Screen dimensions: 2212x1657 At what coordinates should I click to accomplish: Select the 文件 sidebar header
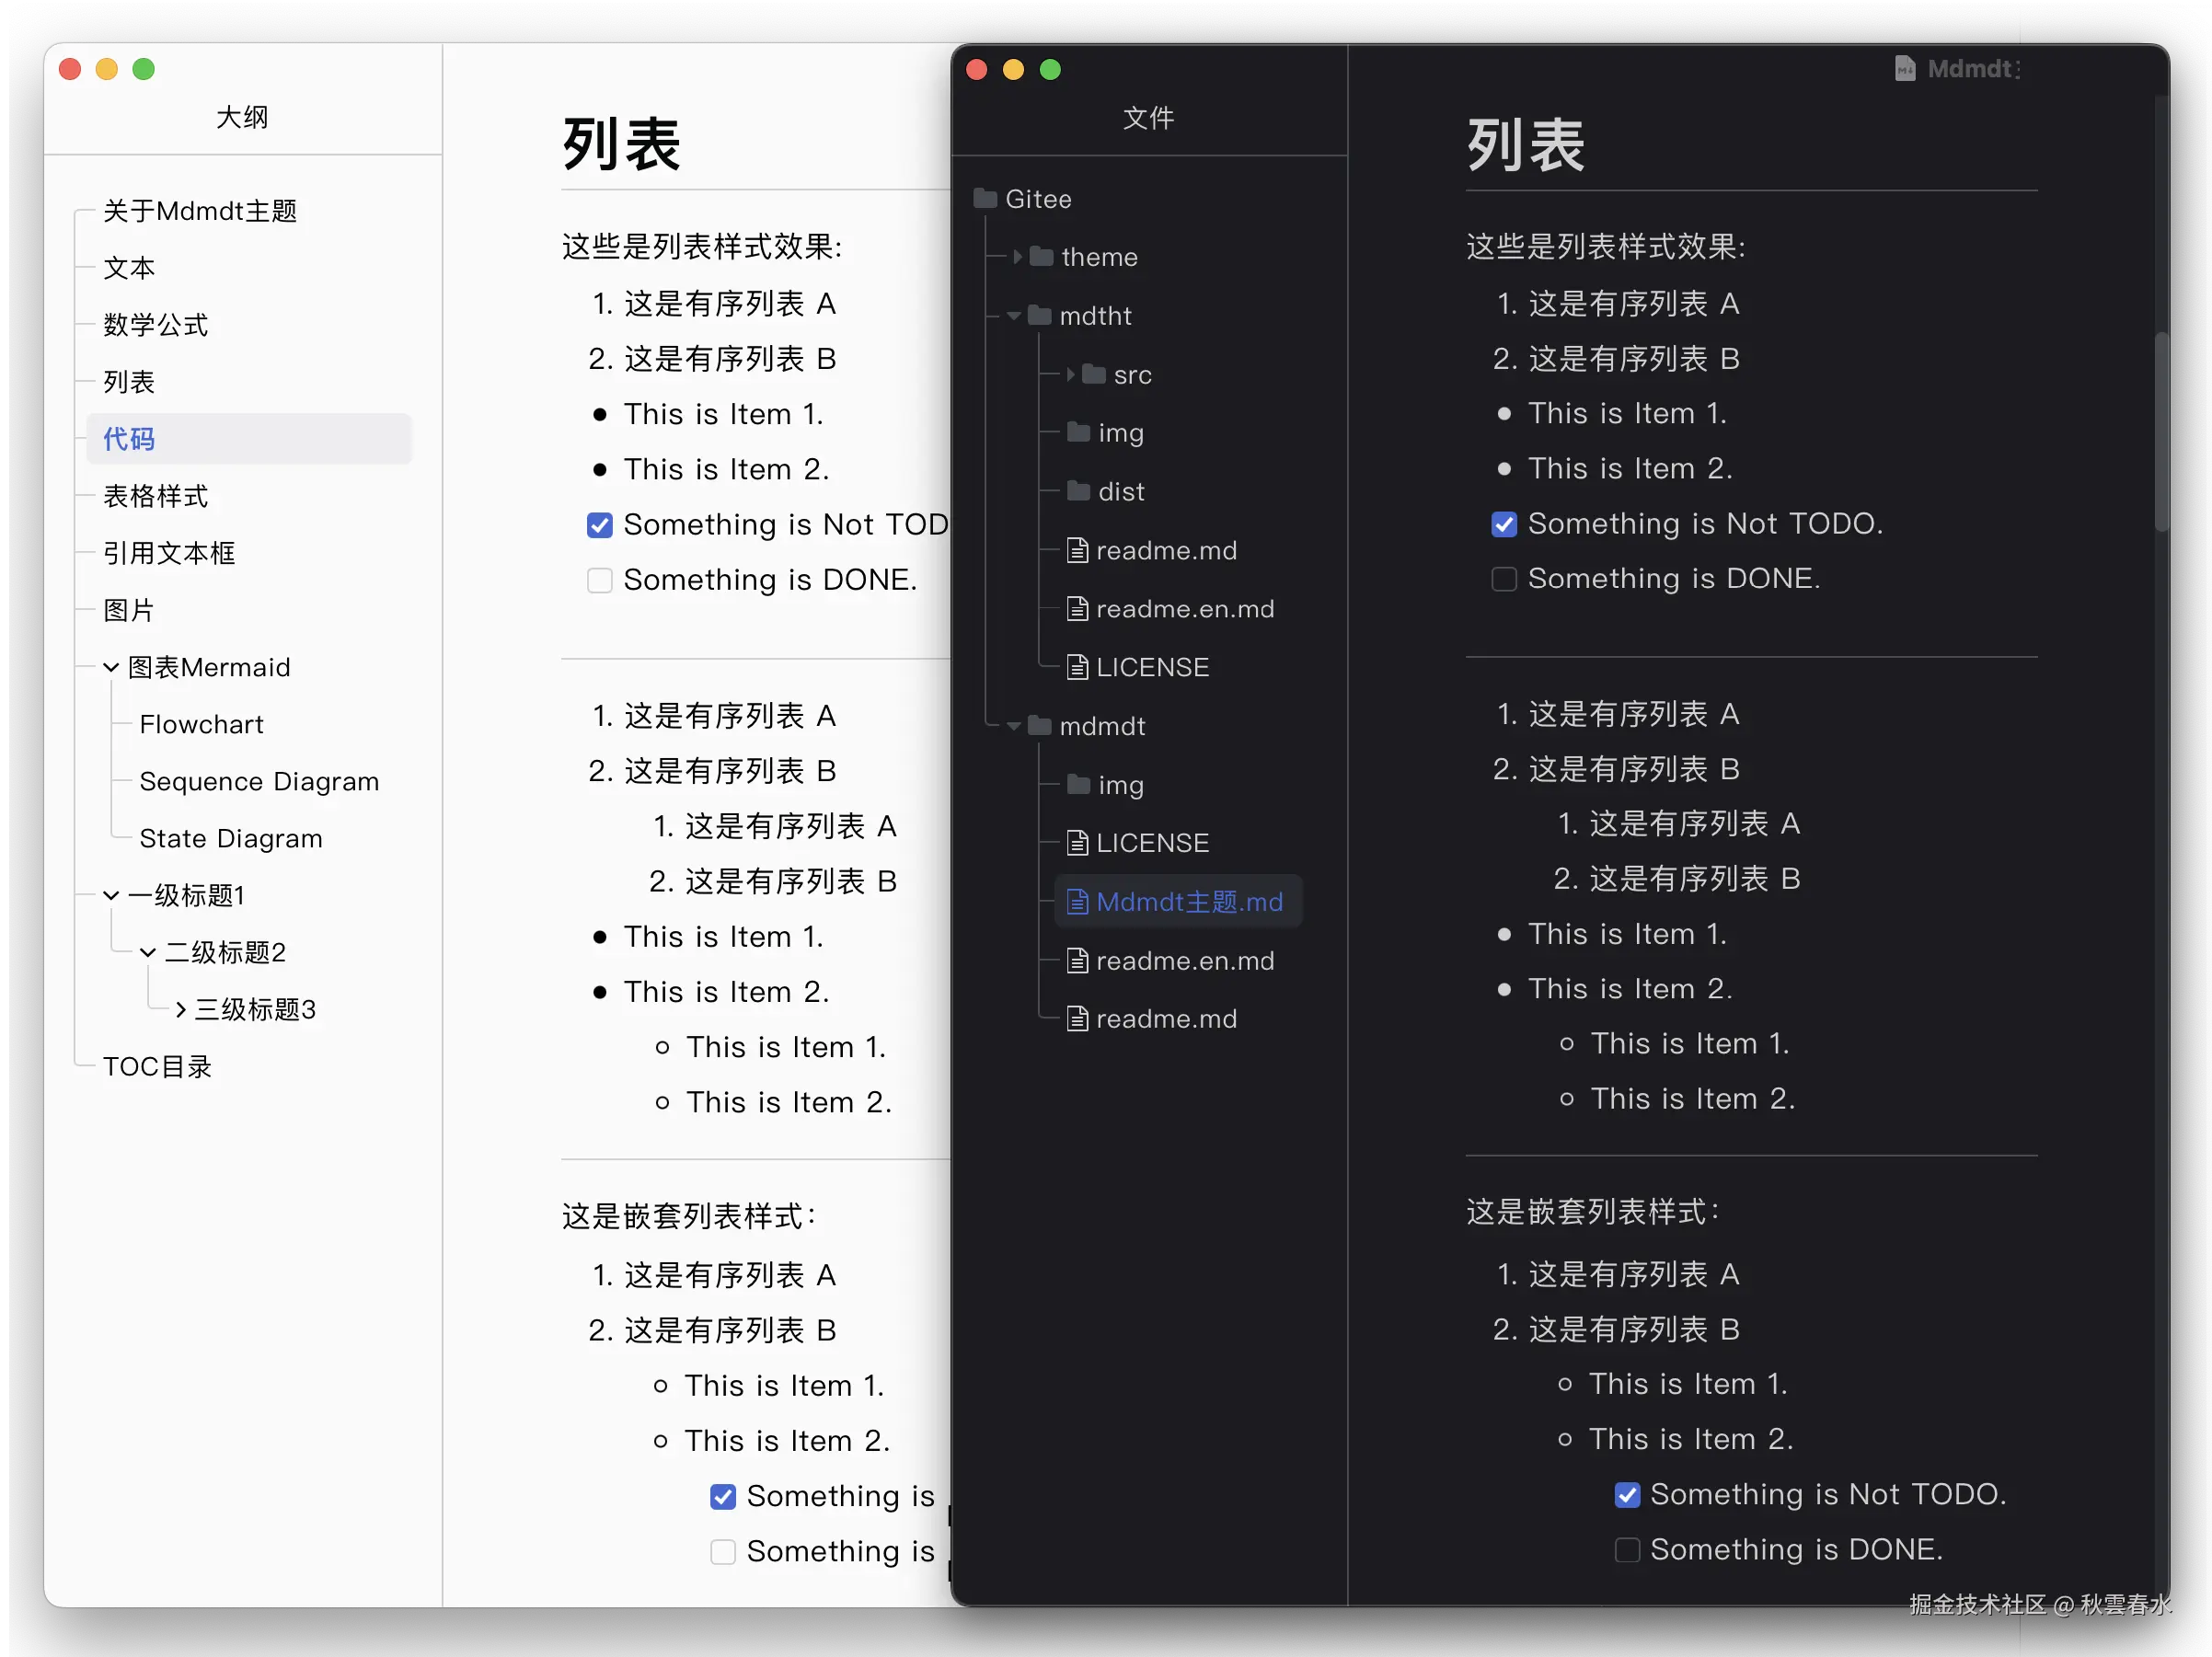pos(1147,118)
